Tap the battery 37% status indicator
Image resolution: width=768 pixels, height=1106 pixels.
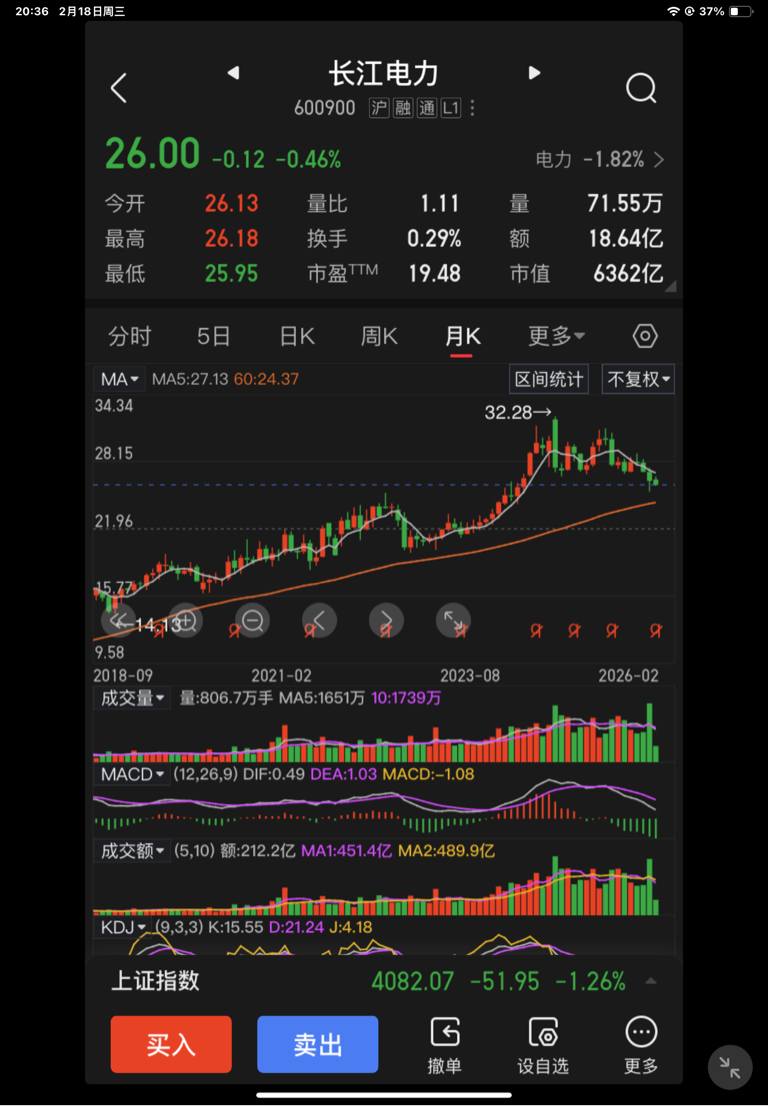(x=725, y=11)
